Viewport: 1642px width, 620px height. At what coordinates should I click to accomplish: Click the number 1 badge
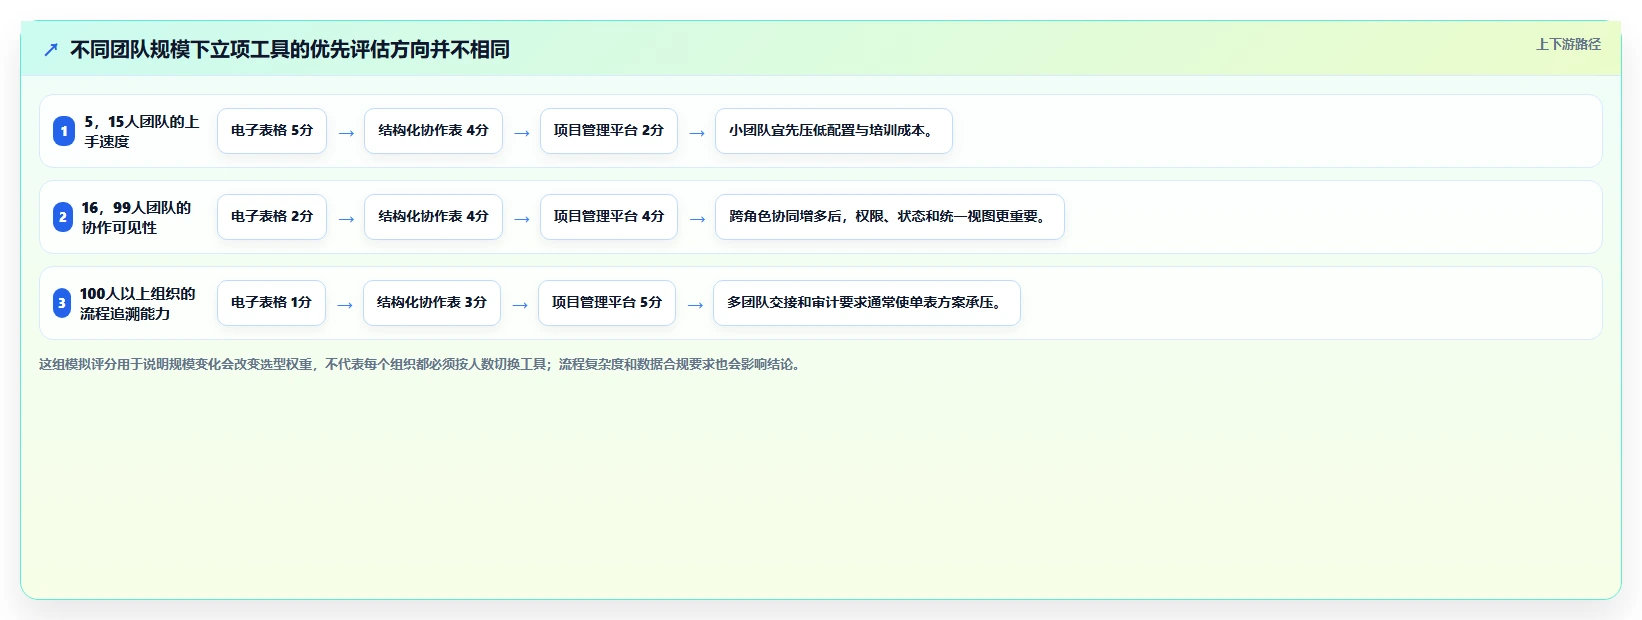[x=64, y=131]
